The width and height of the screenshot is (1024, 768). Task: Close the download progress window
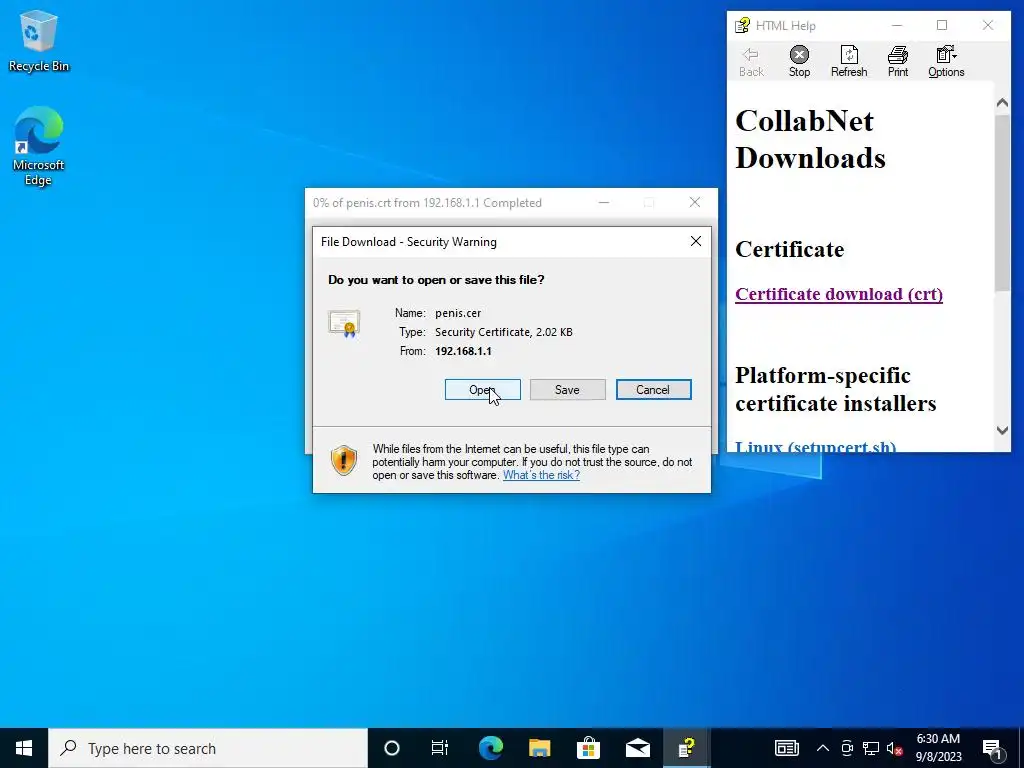695,202
